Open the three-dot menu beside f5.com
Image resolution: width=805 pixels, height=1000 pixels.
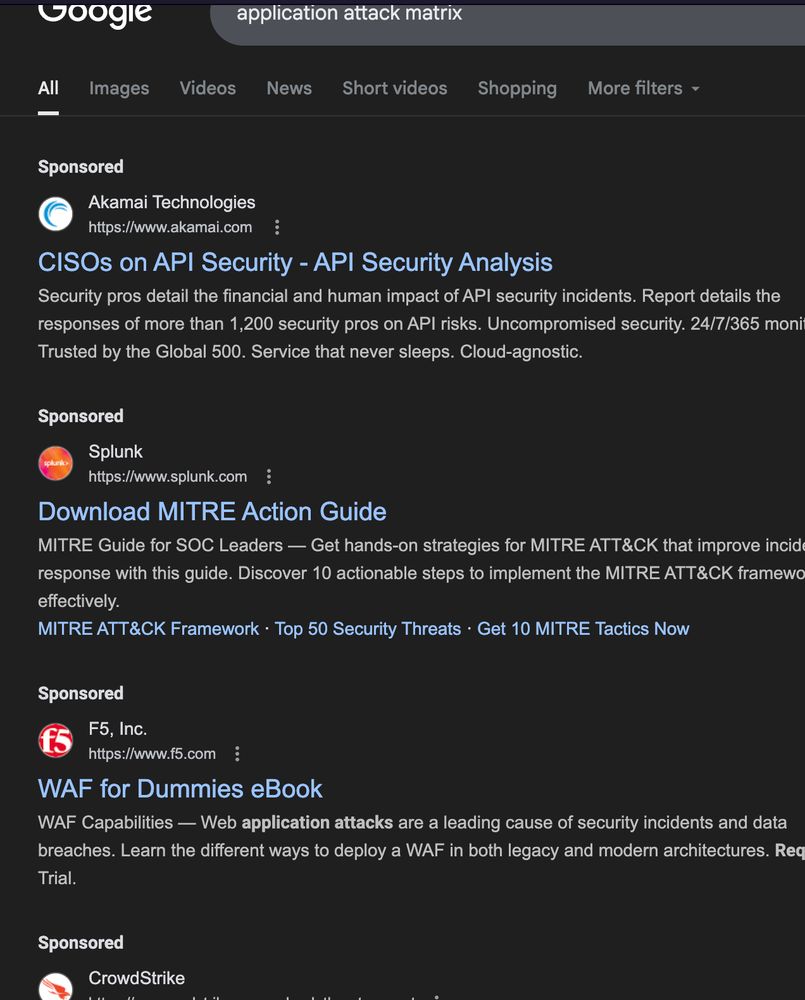point(237,754)
